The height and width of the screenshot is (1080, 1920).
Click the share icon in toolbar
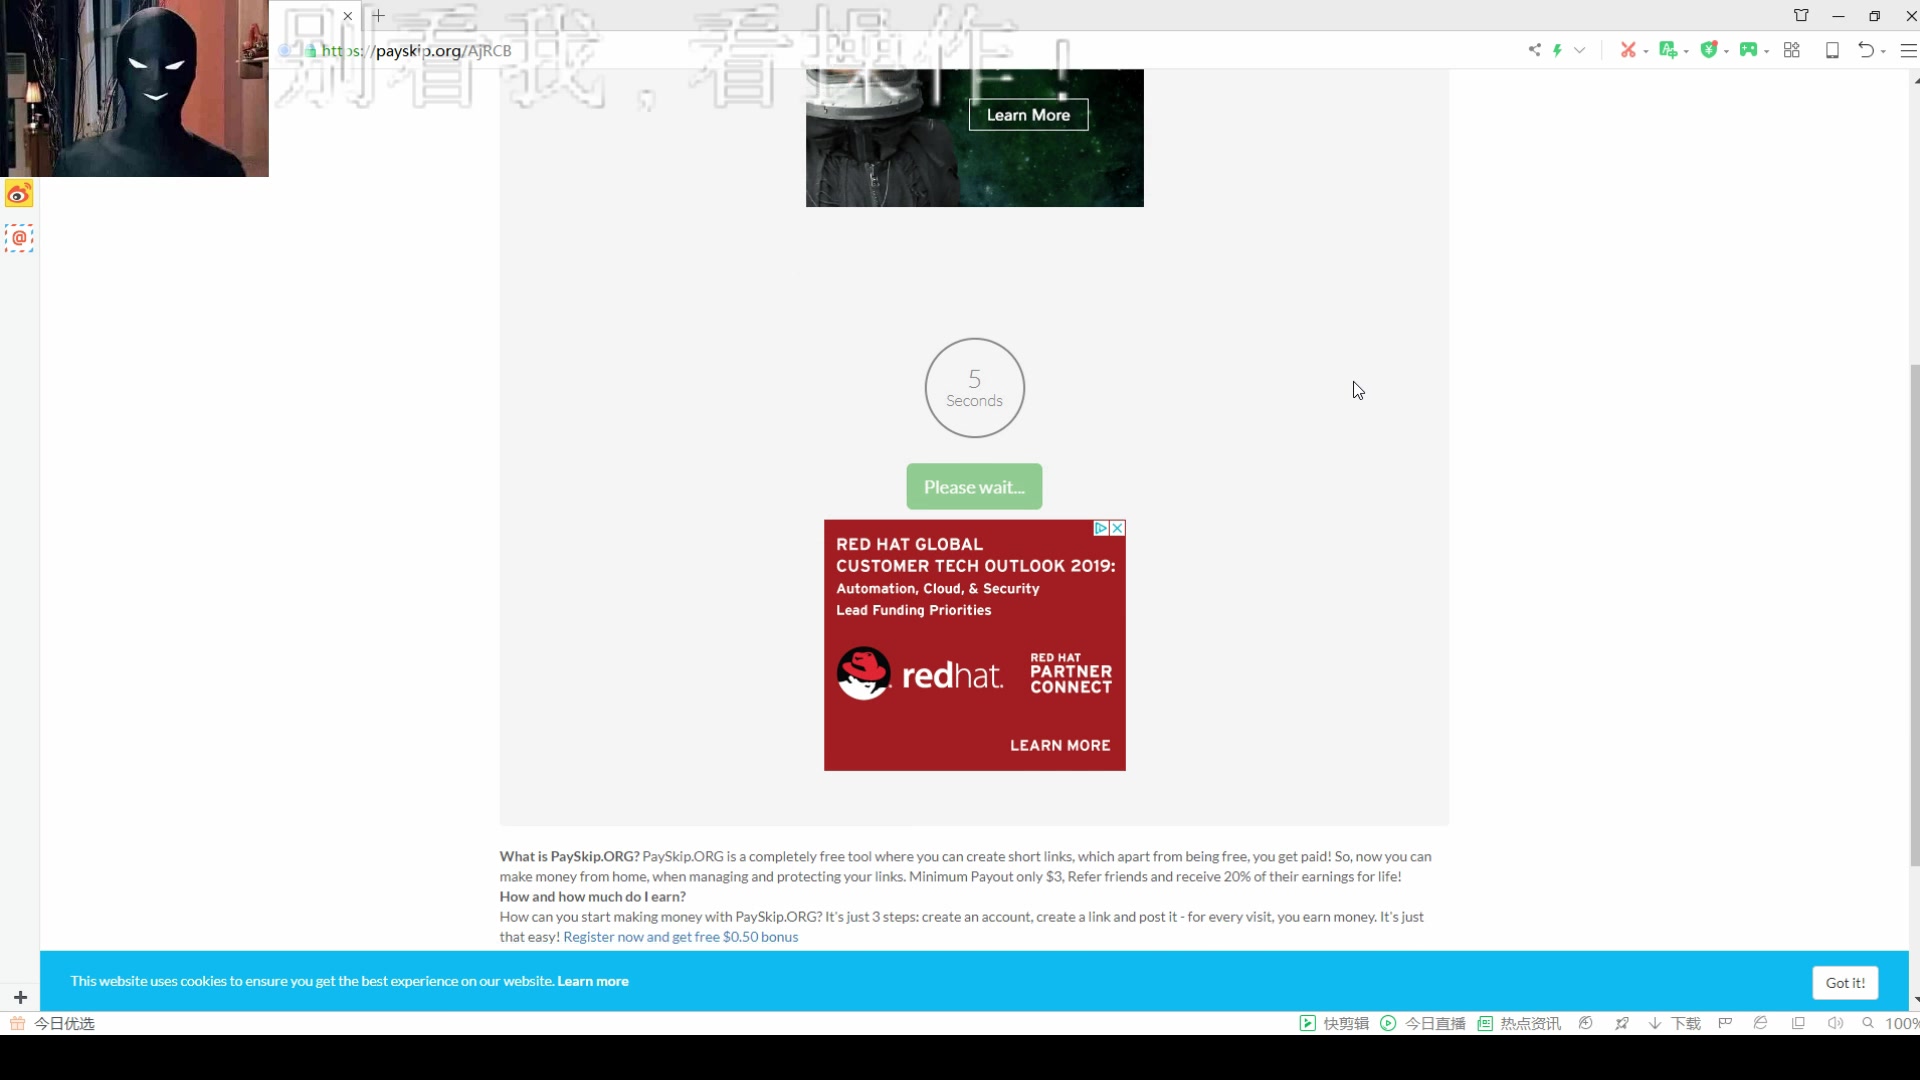(x=1534, y=50)
